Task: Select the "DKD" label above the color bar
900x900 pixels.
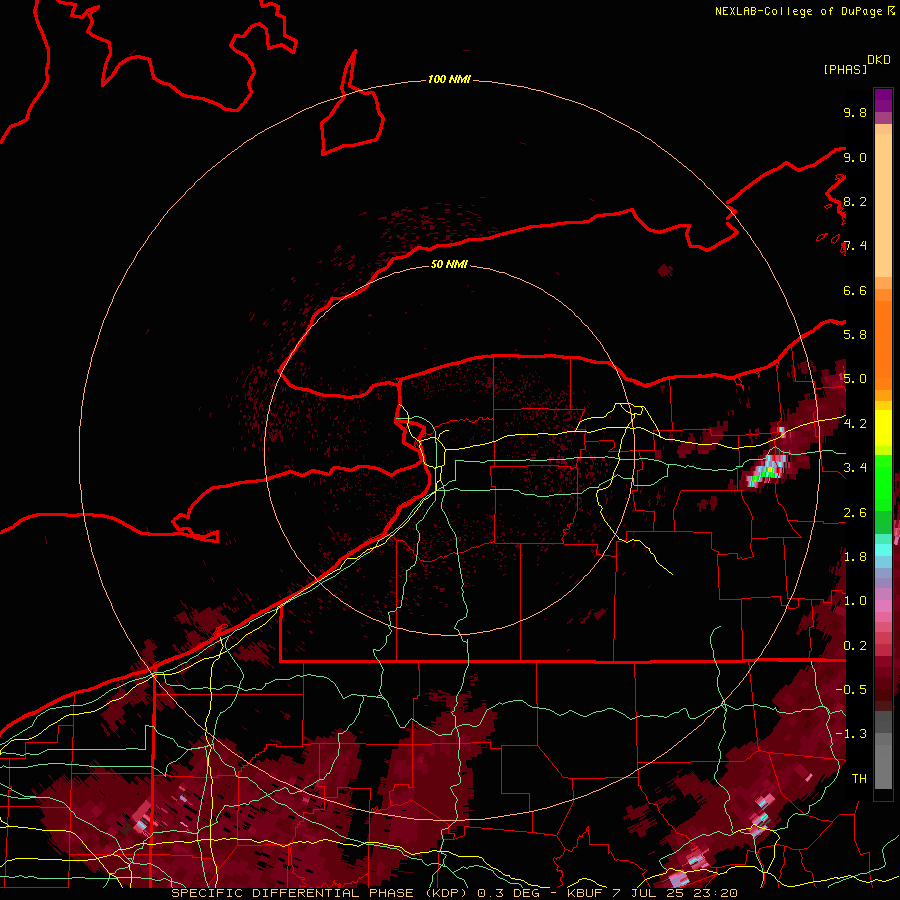Action: click(879, 60)
